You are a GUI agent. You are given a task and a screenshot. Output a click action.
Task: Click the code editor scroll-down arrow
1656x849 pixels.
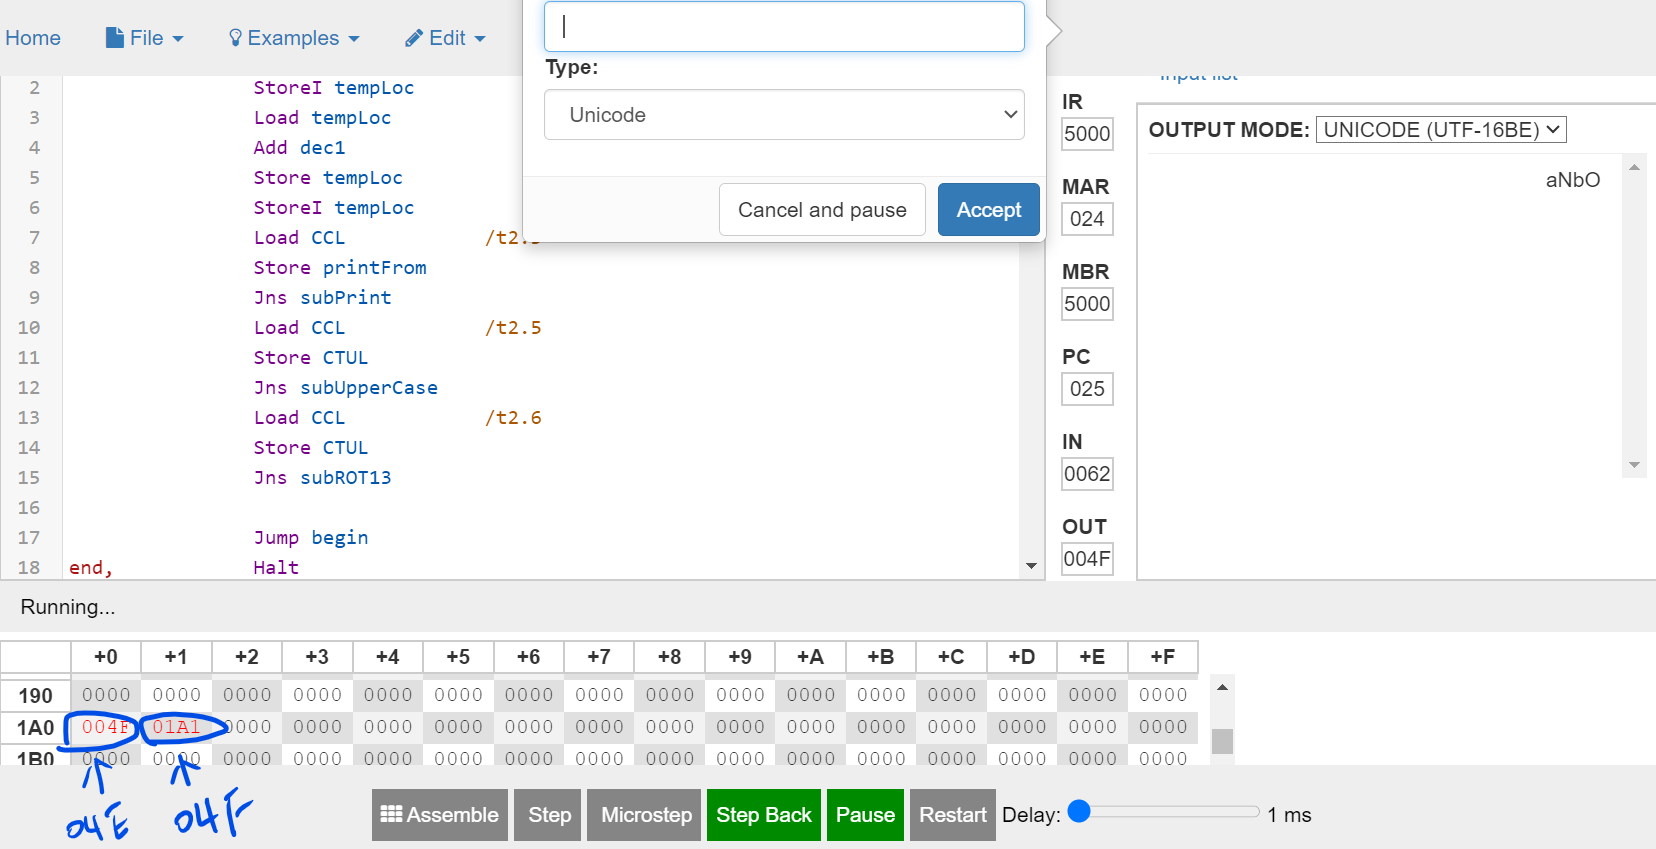pos(1031,567)
